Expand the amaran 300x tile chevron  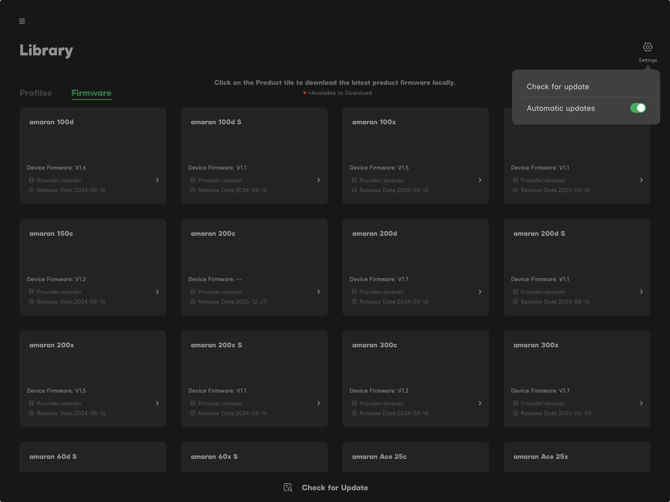641,403
